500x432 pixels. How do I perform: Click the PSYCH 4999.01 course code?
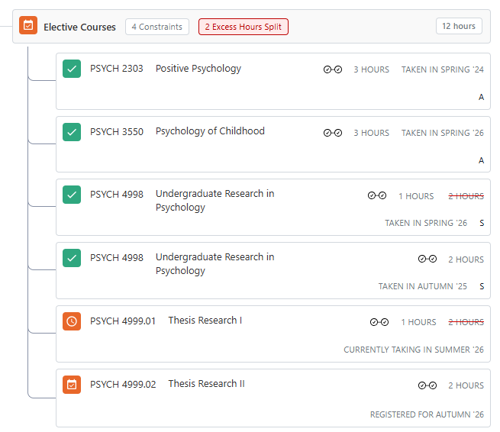(123, 321)
